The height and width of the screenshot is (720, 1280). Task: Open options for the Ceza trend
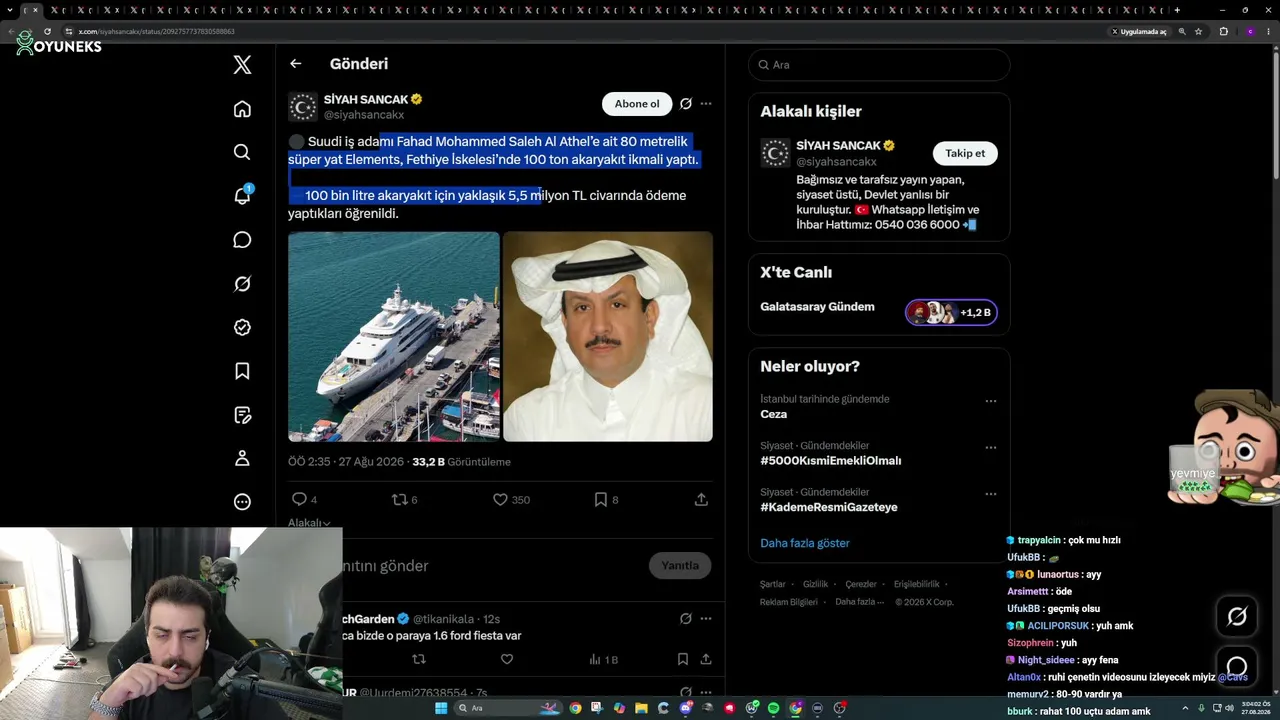[x=991, y=401]
